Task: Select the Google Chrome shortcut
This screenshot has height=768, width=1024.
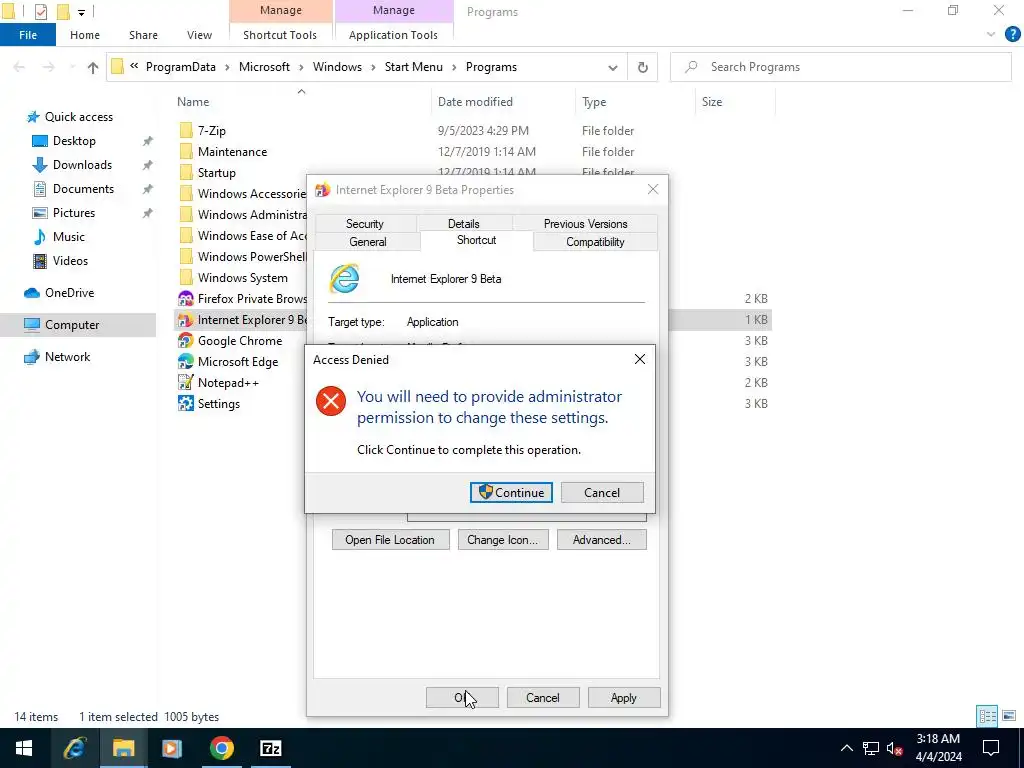Action: [x=240, y=340]
